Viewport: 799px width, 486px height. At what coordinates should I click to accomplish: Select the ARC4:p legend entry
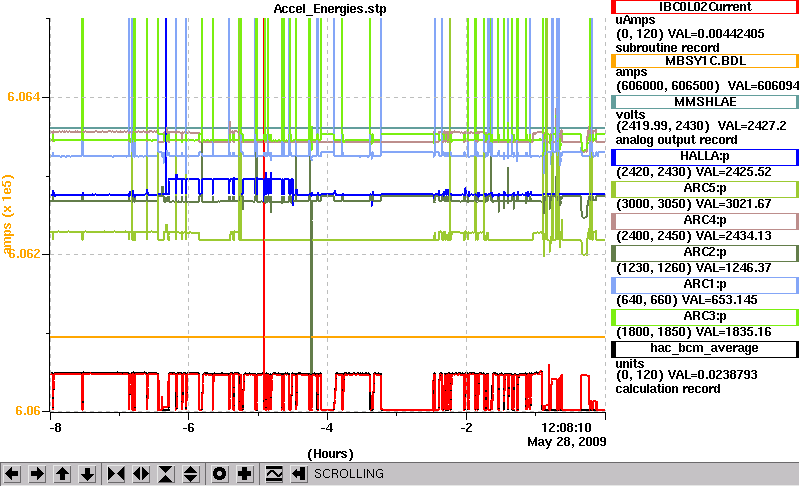coord(705,221)
